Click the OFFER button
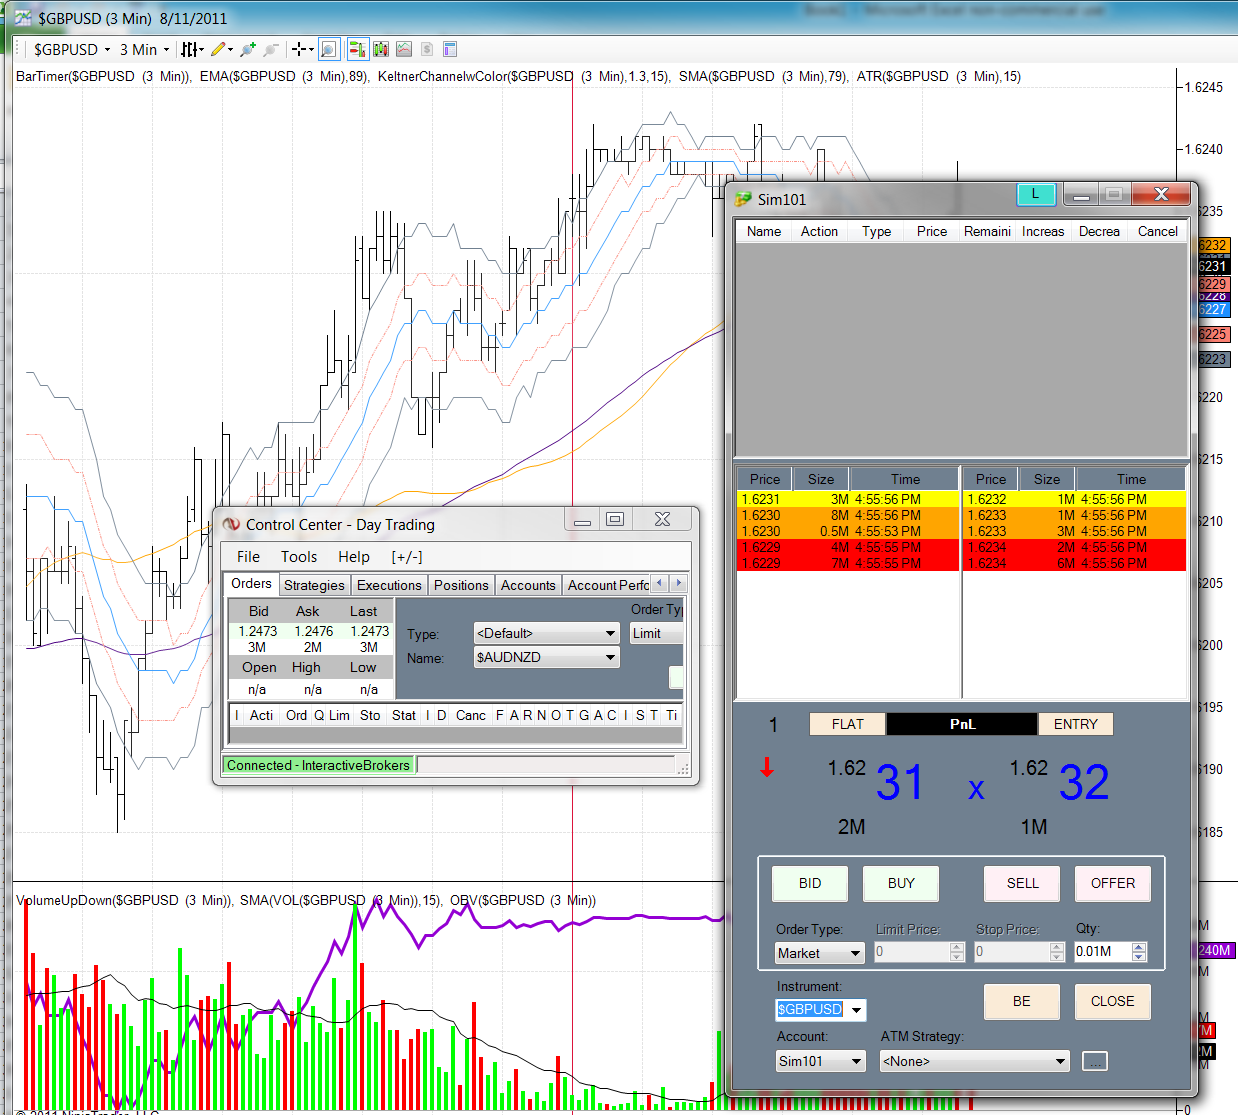This screenshot has height=1115, width=1238. click(x=1113, y=883)
